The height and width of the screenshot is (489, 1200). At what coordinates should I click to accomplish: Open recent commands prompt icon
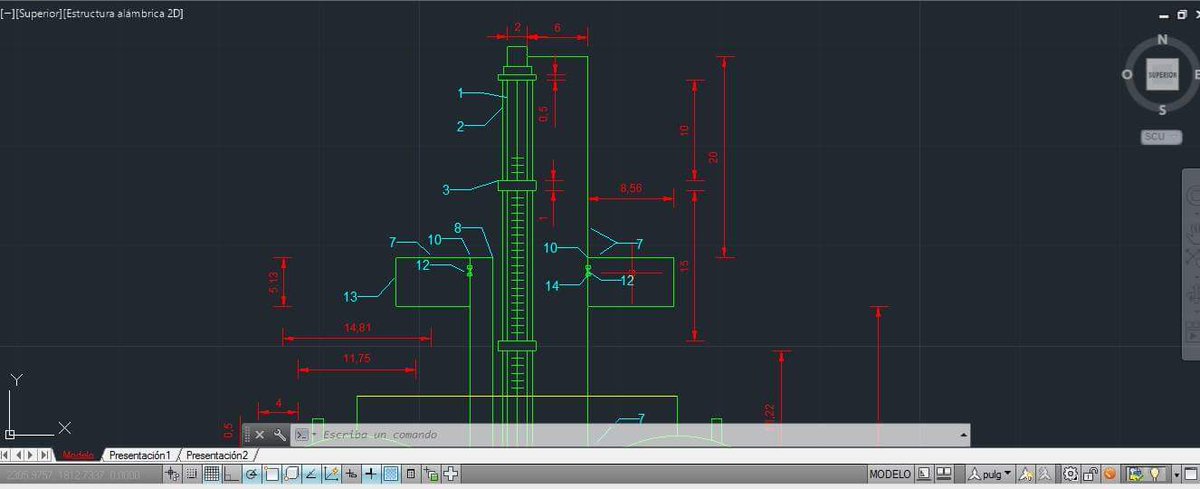(x=302, y=435)
